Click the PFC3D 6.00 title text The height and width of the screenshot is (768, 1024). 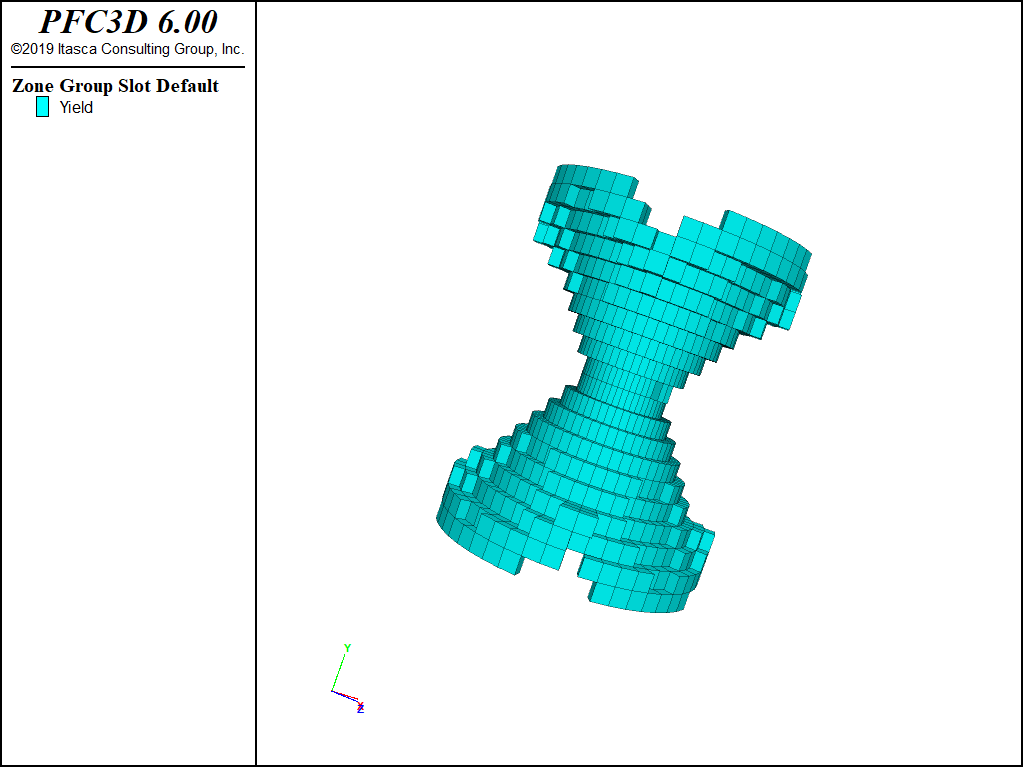coord(129,22)
